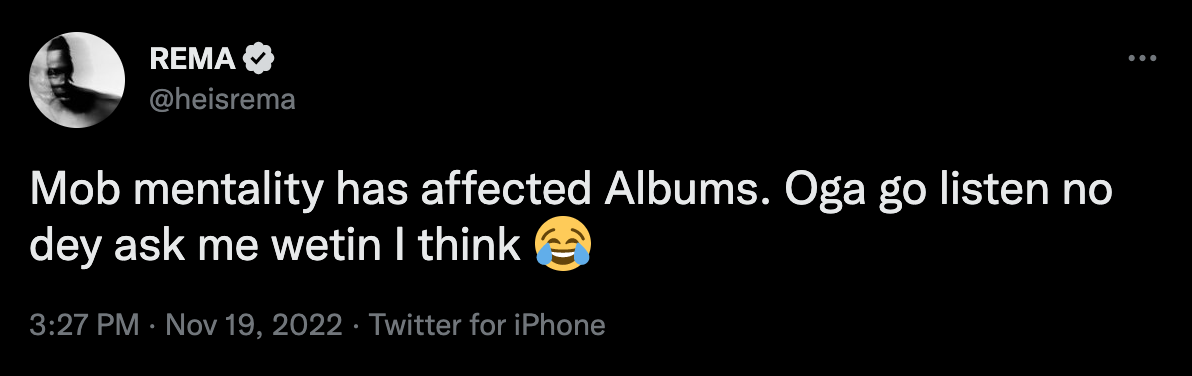Viewport: 1192px width, 376px height.
Task: Select the word affected in the tweet
Action: pyautogui.click(x=506, y=191)
